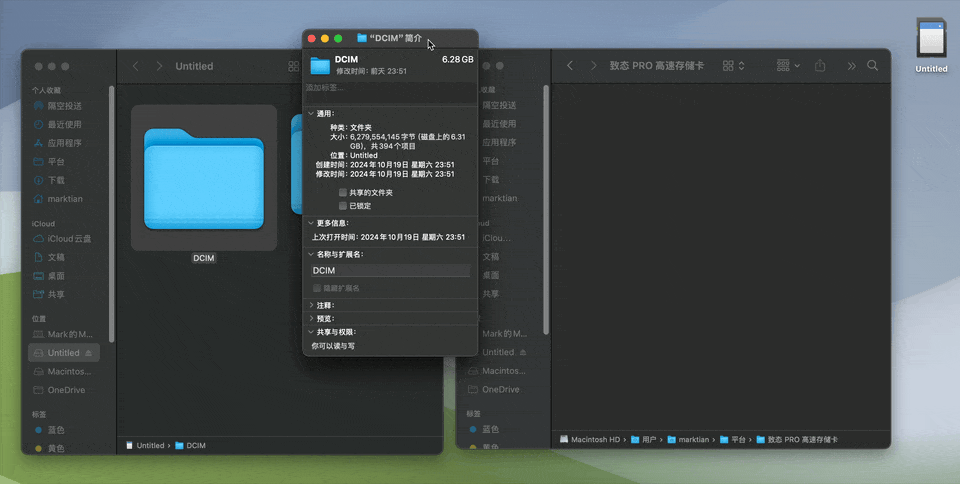
Task: Click Users (用户) in right path bar
Action: pyautogui.click(x=643, y=439)
